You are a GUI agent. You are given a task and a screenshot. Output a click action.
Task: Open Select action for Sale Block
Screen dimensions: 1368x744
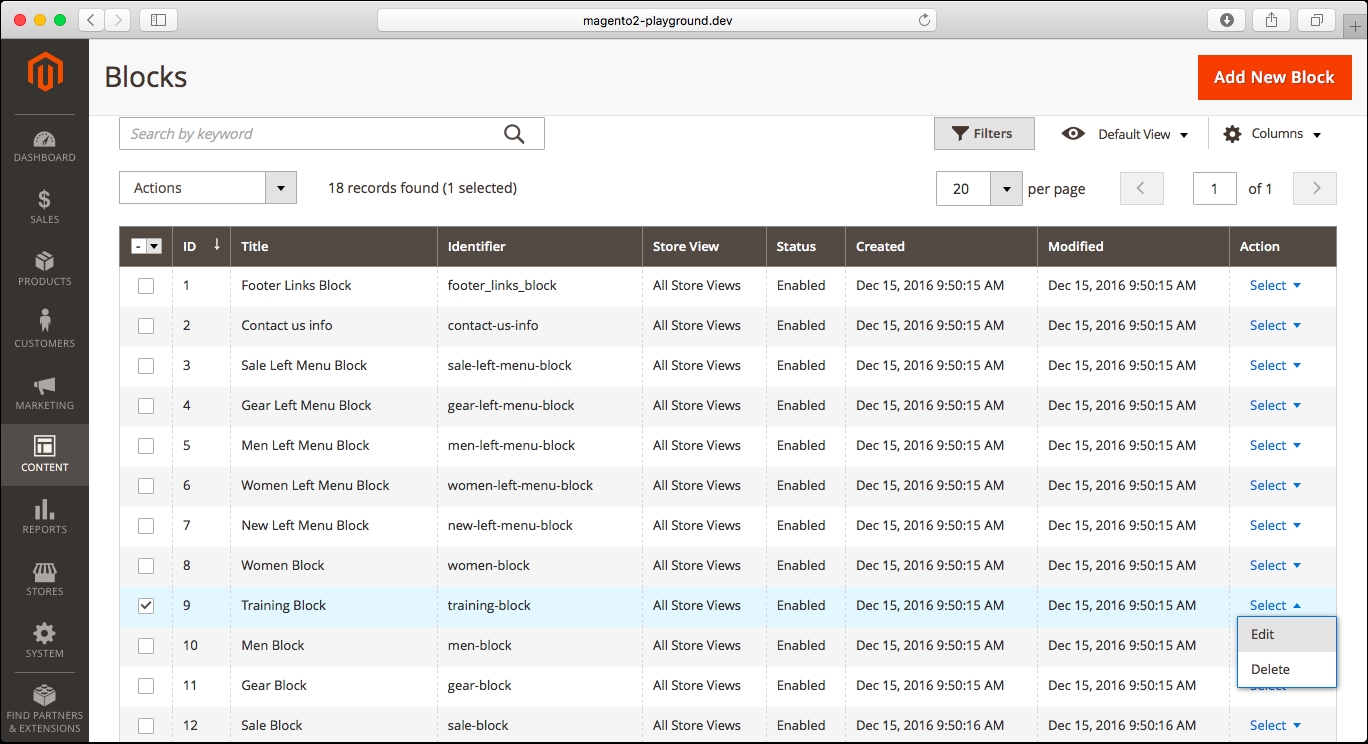tap(1275, 726)
